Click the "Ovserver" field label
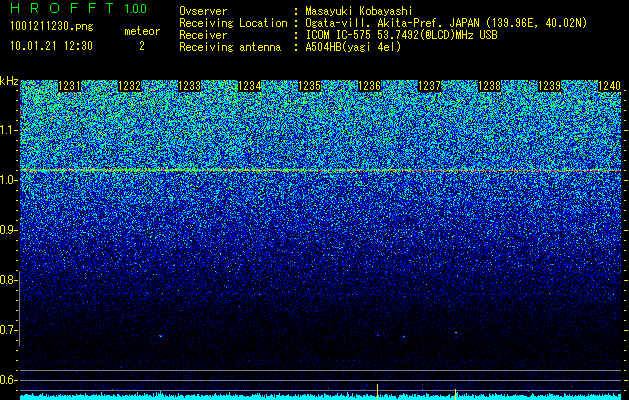The height and width of the screenshot is (400, 629). (203, 11)
